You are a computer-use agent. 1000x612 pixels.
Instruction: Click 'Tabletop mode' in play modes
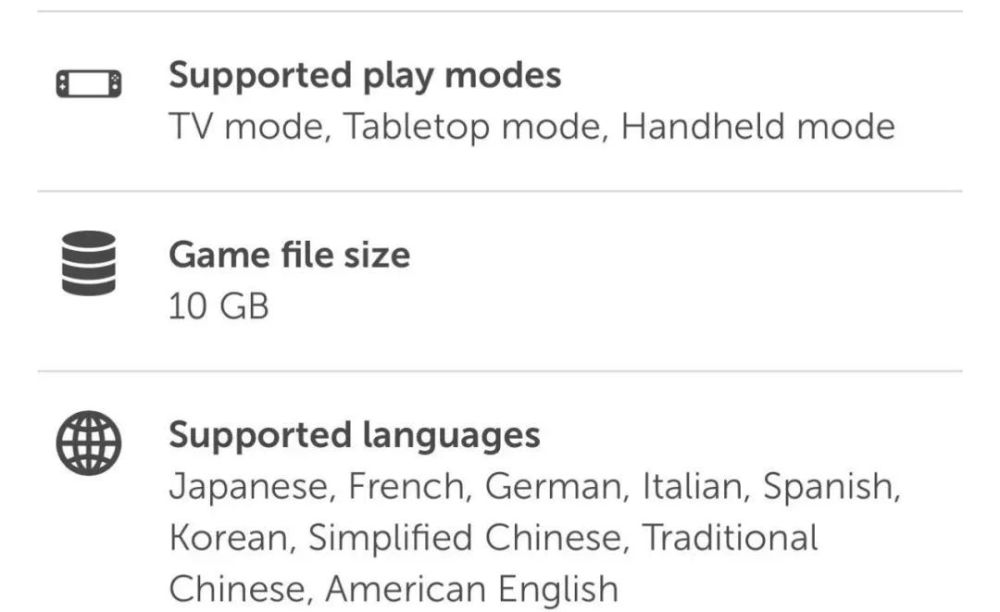[473, 127]
